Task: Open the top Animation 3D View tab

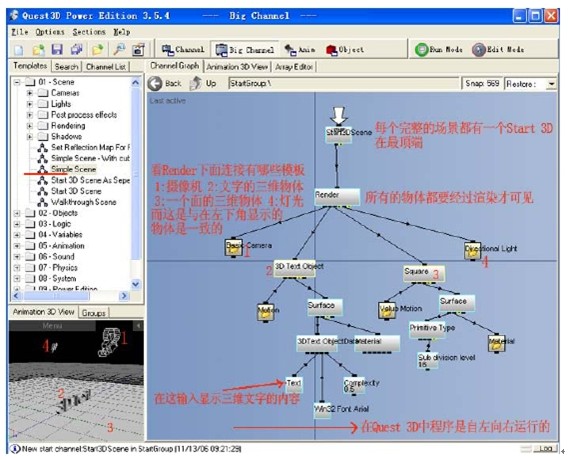Action: 237,67
